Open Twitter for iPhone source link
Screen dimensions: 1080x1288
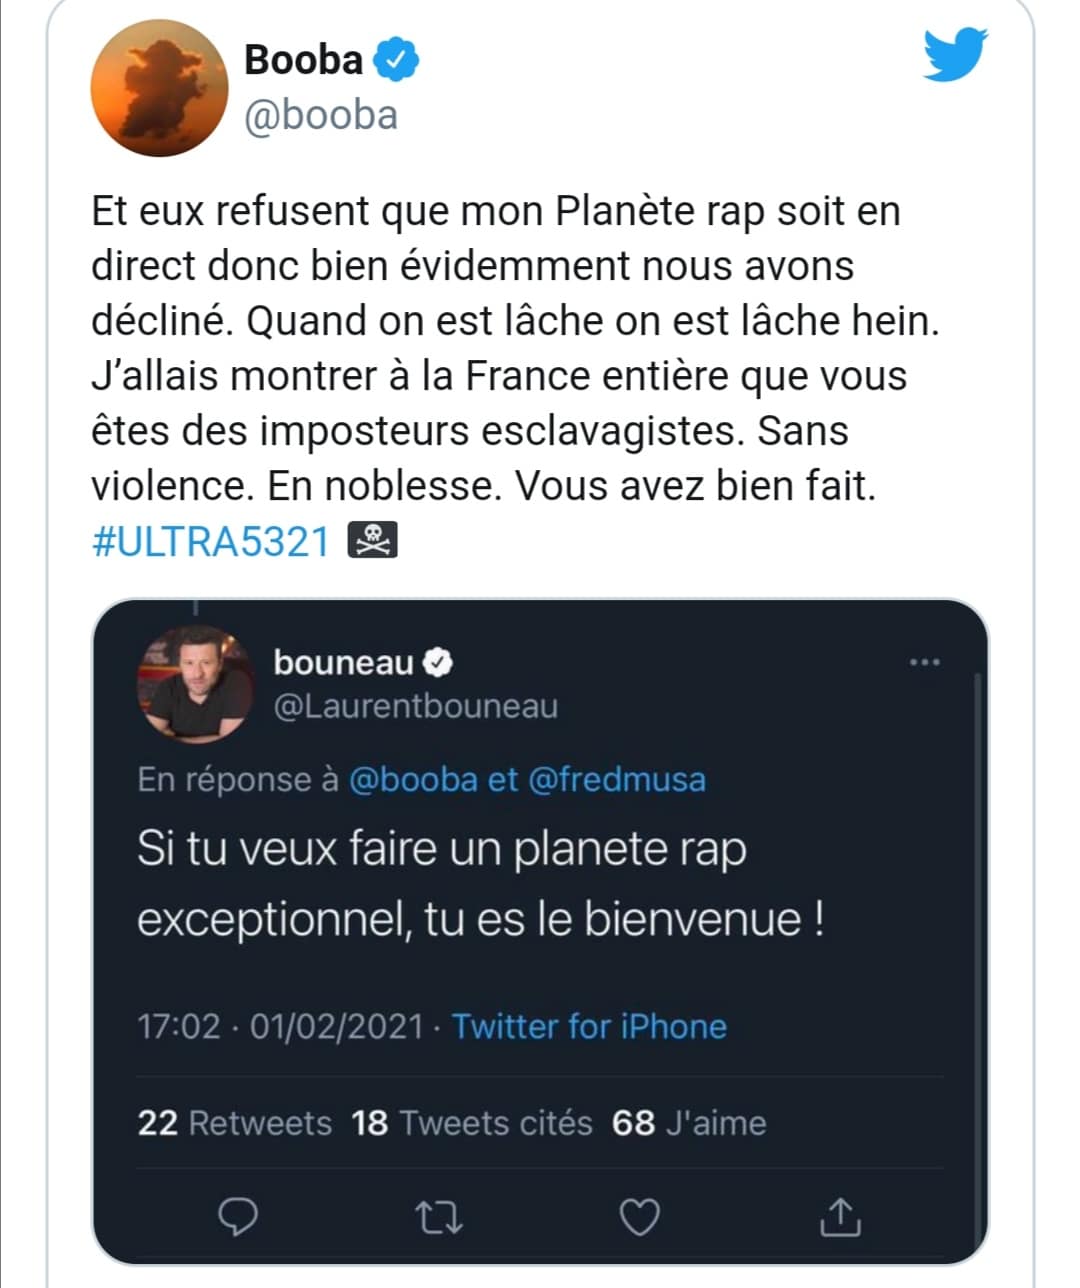[x=589, y=1027]
